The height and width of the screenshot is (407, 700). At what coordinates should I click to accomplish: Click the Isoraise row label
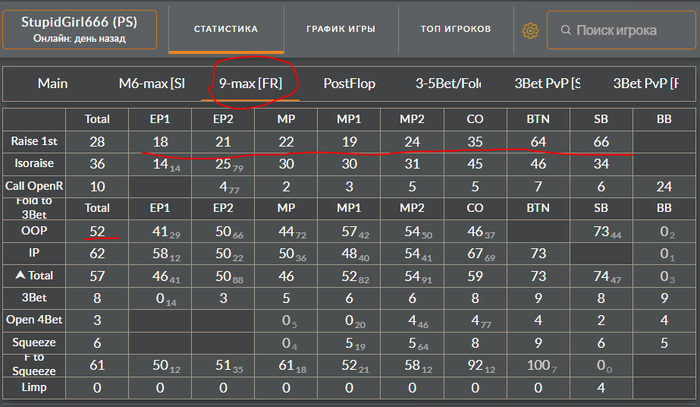(34, 163)
